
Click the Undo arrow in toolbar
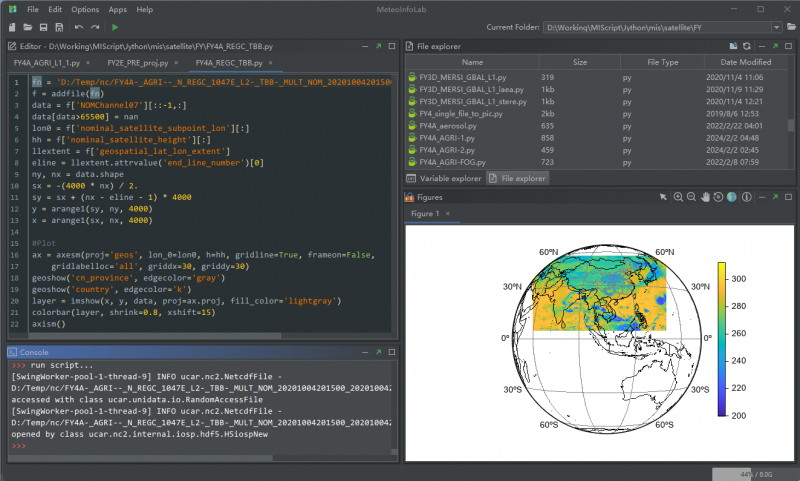coord(77,27)
